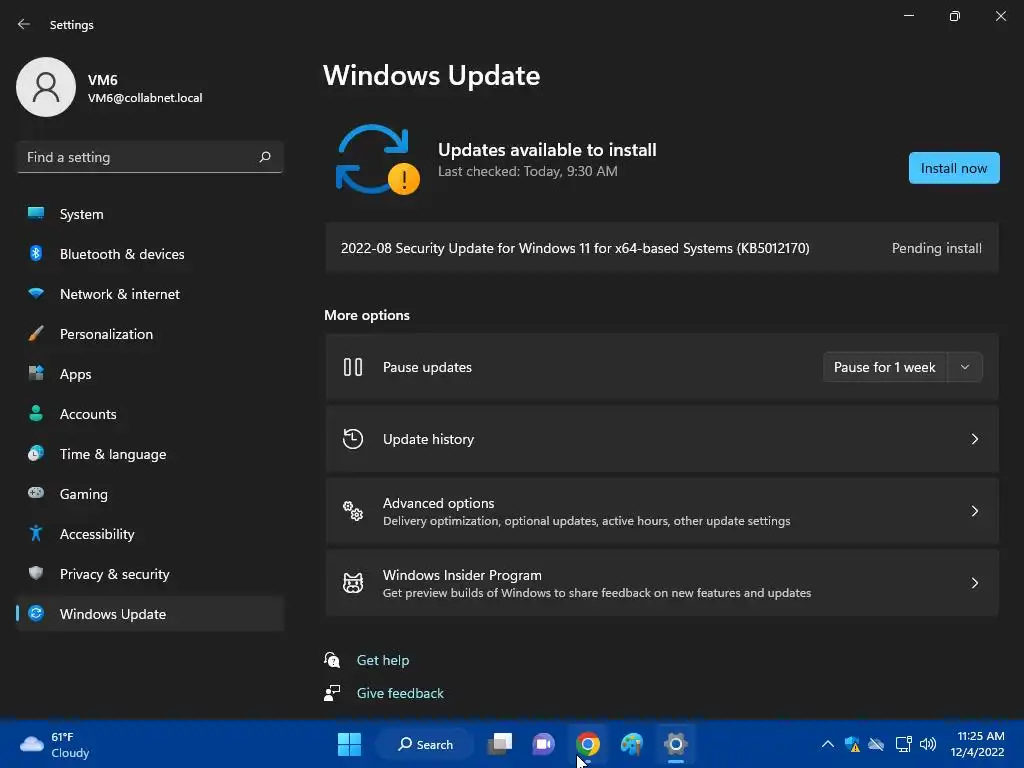Click the magnifier icon in Find a setting

[264, 157]
